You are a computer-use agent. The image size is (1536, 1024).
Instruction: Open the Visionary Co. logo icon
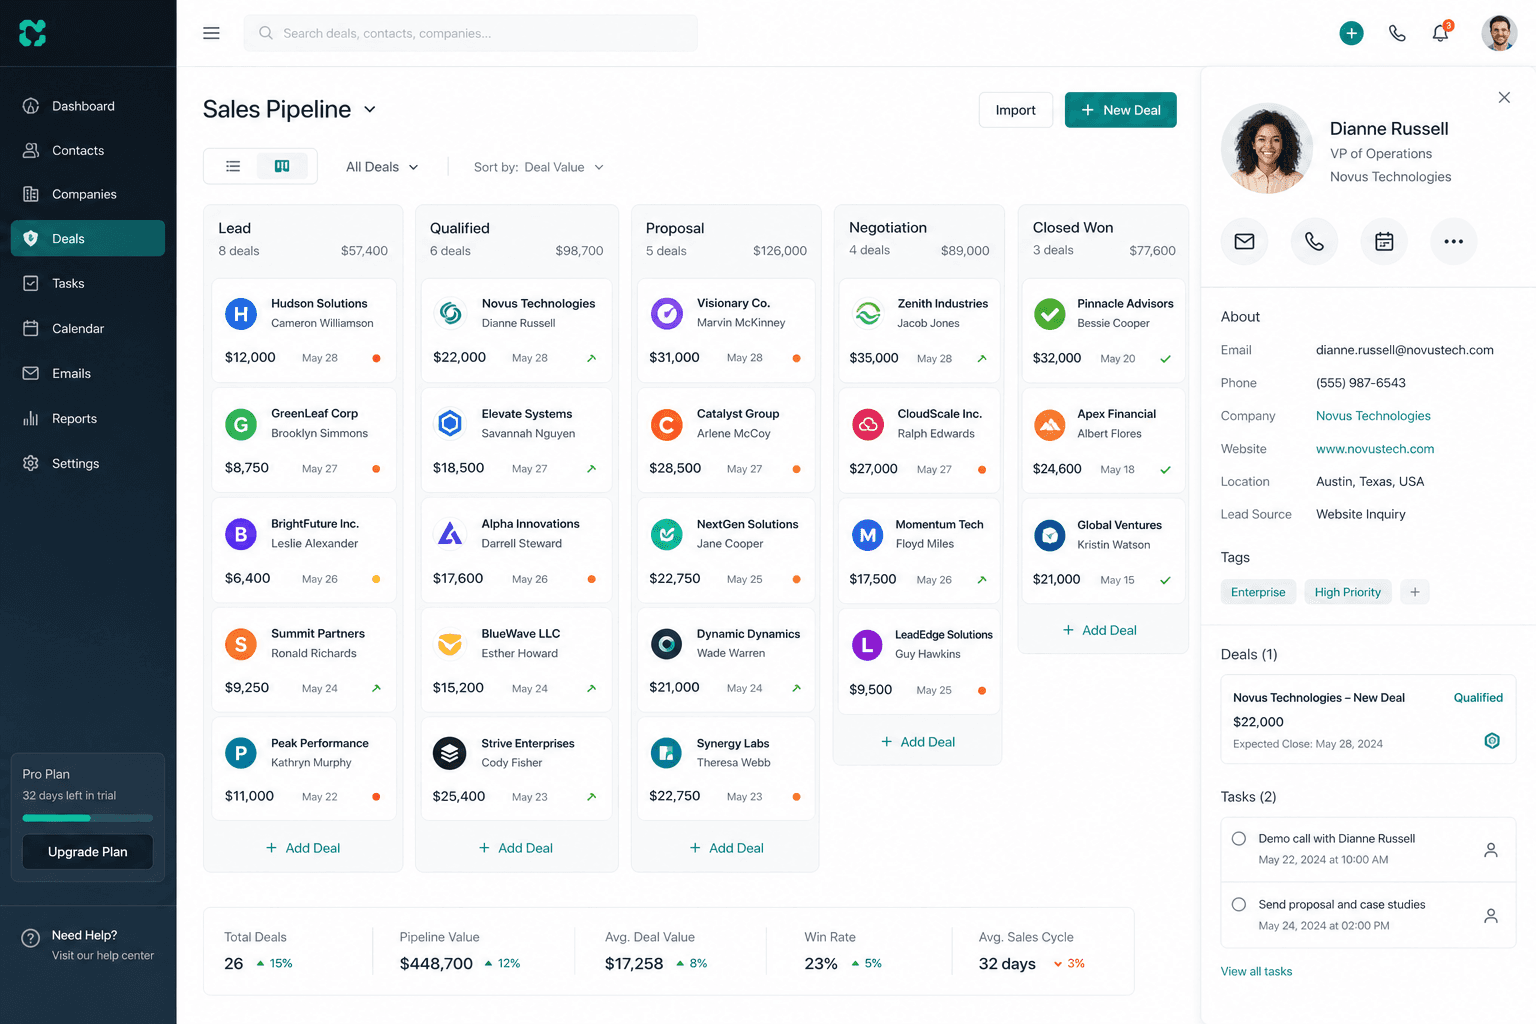[666, 313]
